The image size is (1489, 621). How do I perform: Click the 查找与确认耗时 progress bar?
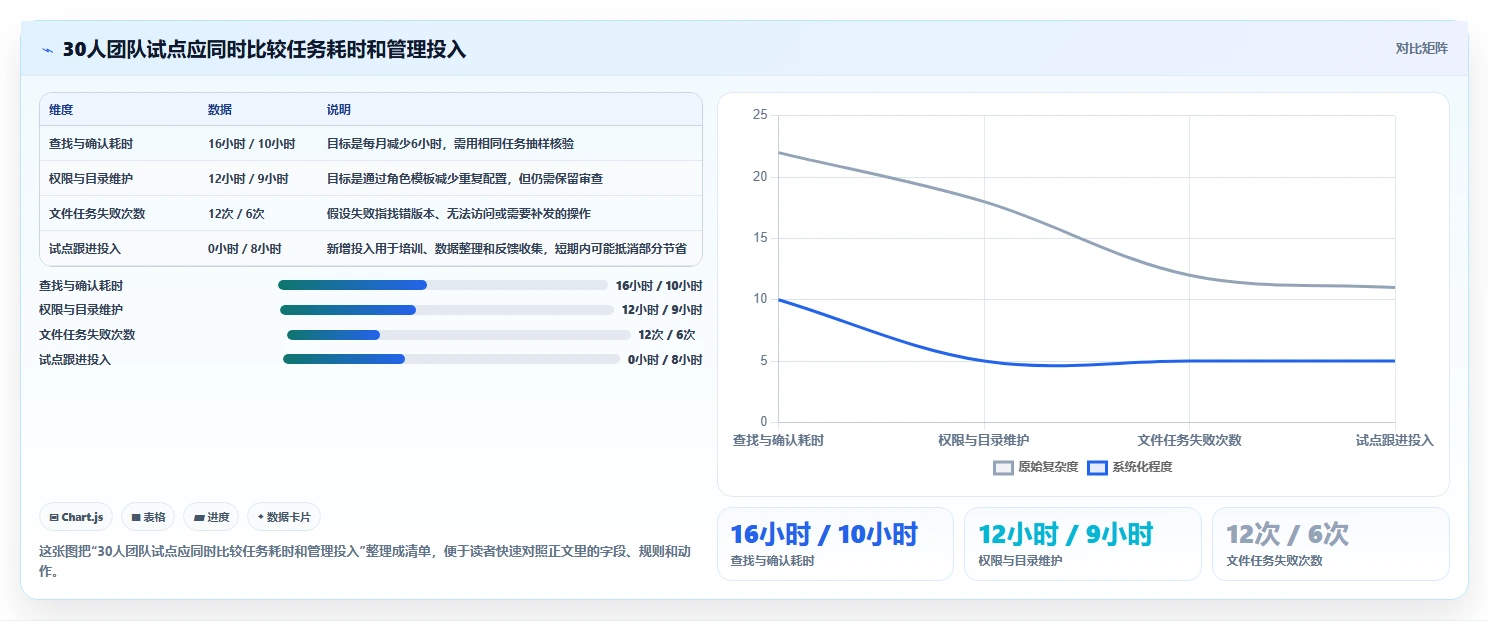pyautogui.click(x=443, y=285)
